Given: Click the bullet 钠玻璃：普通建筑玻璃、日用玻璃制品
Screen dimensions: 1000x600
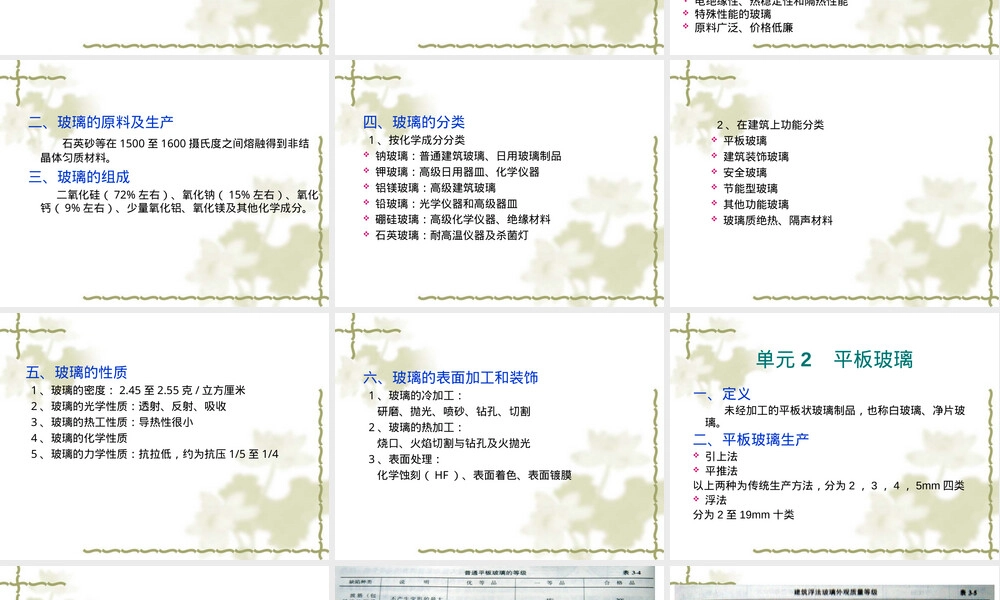Looking at the screenshot, I should point(468,156).
